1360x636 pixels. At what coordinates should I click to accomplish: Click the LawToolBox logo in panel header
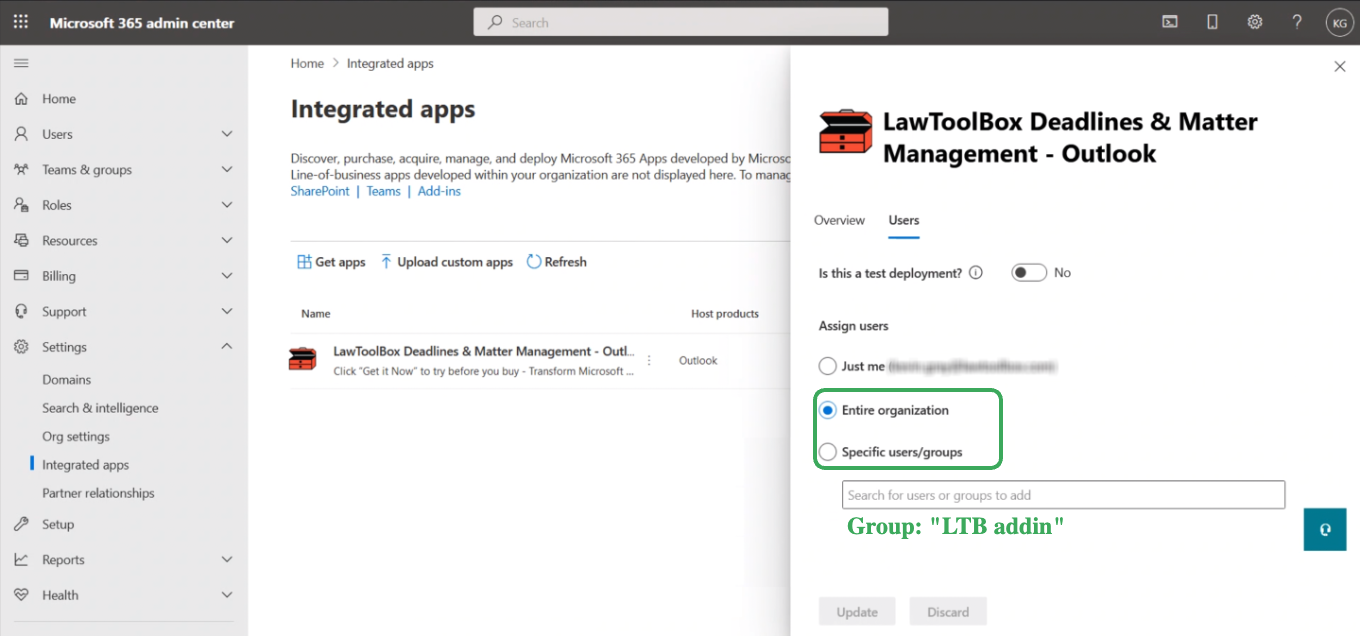point(845,132)
